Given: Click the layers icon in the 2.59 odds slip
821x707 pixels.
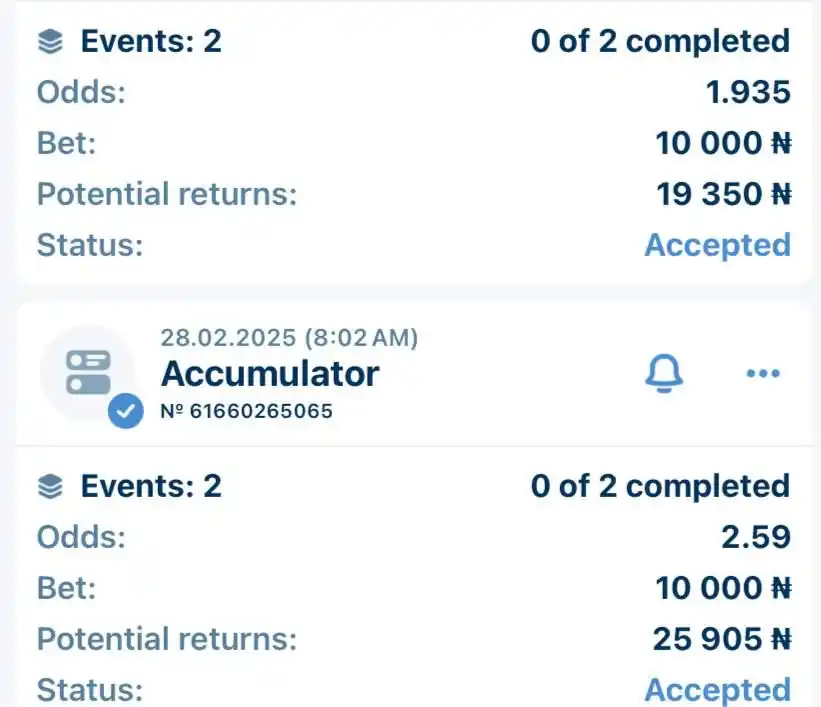Looking at the screenshot, I should pos(50,487).
